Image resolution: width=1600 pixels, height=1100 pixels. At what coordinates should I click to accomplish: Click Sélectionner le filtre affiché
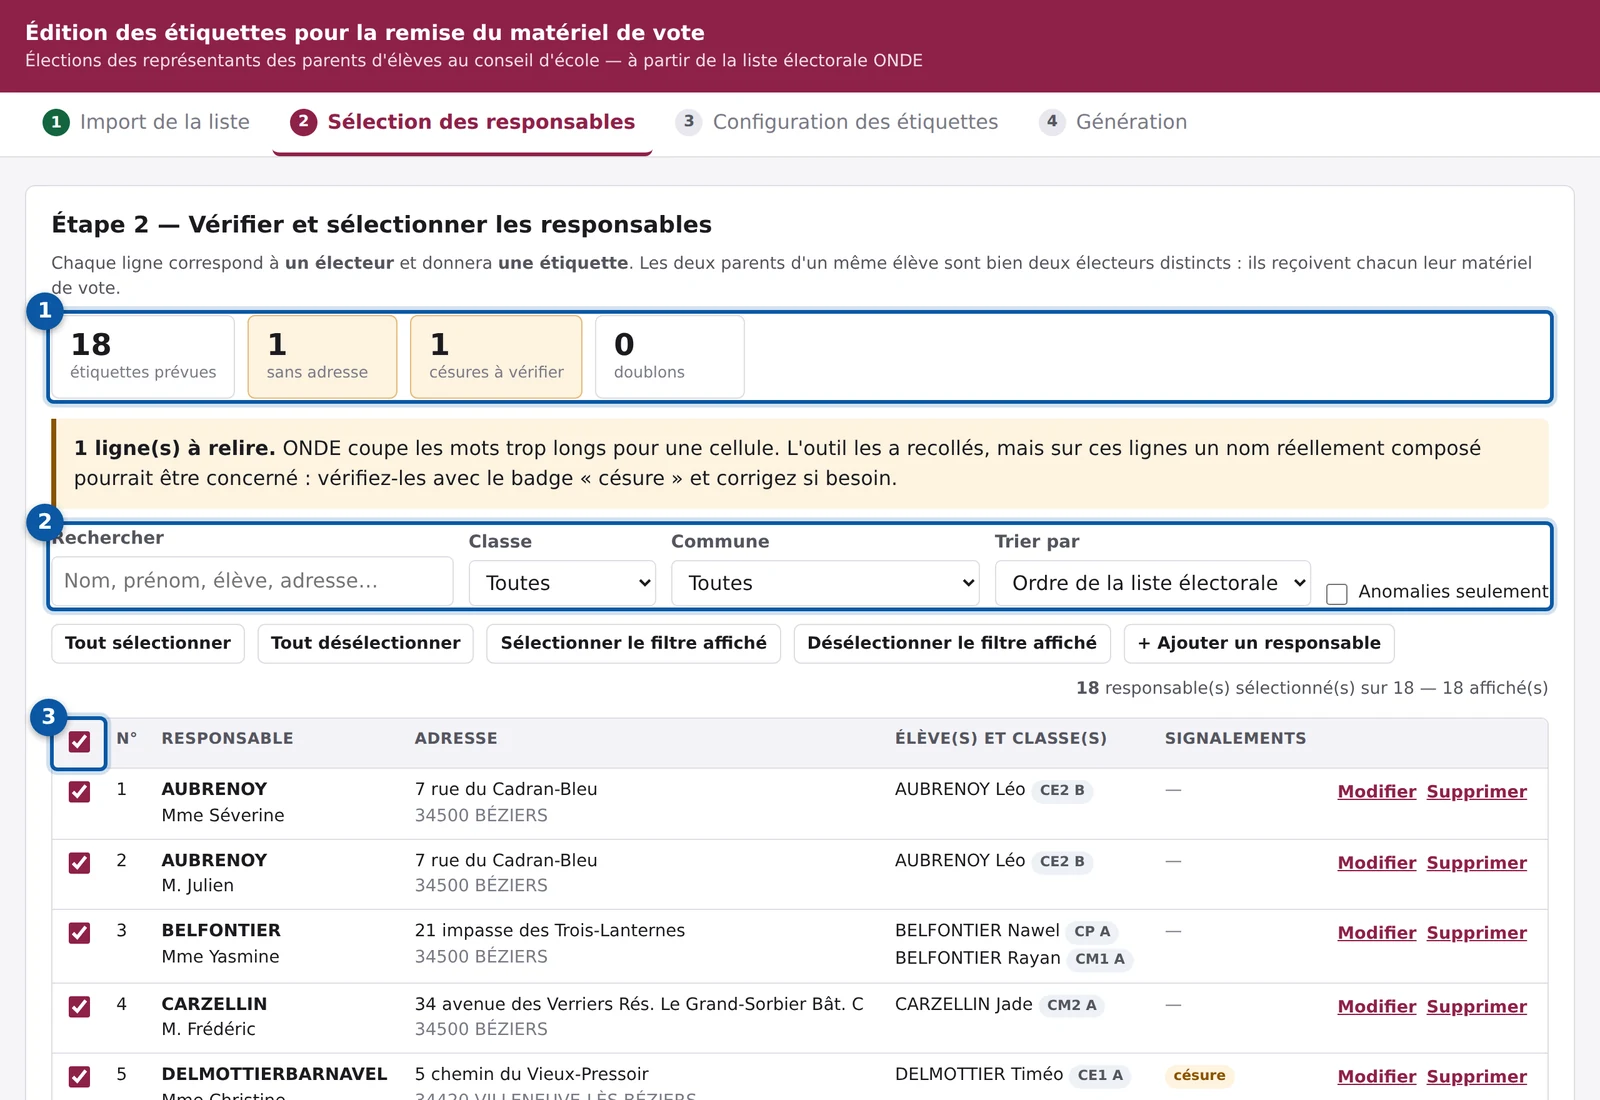click(x=633, y=643)
